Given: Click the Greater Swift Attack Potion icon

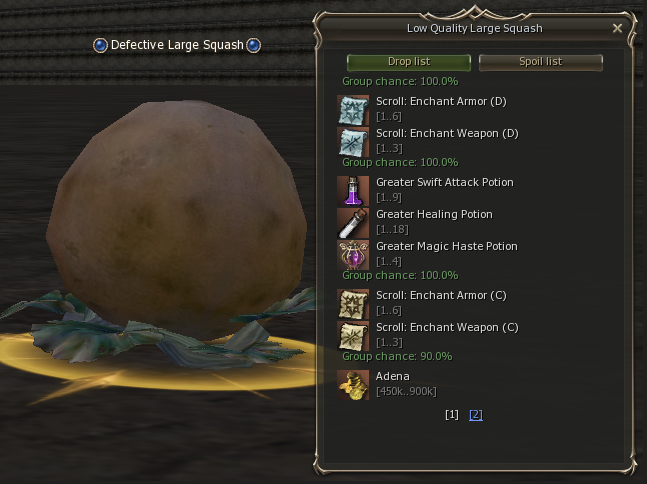Looking at the screenshot, I should [353, 191].
